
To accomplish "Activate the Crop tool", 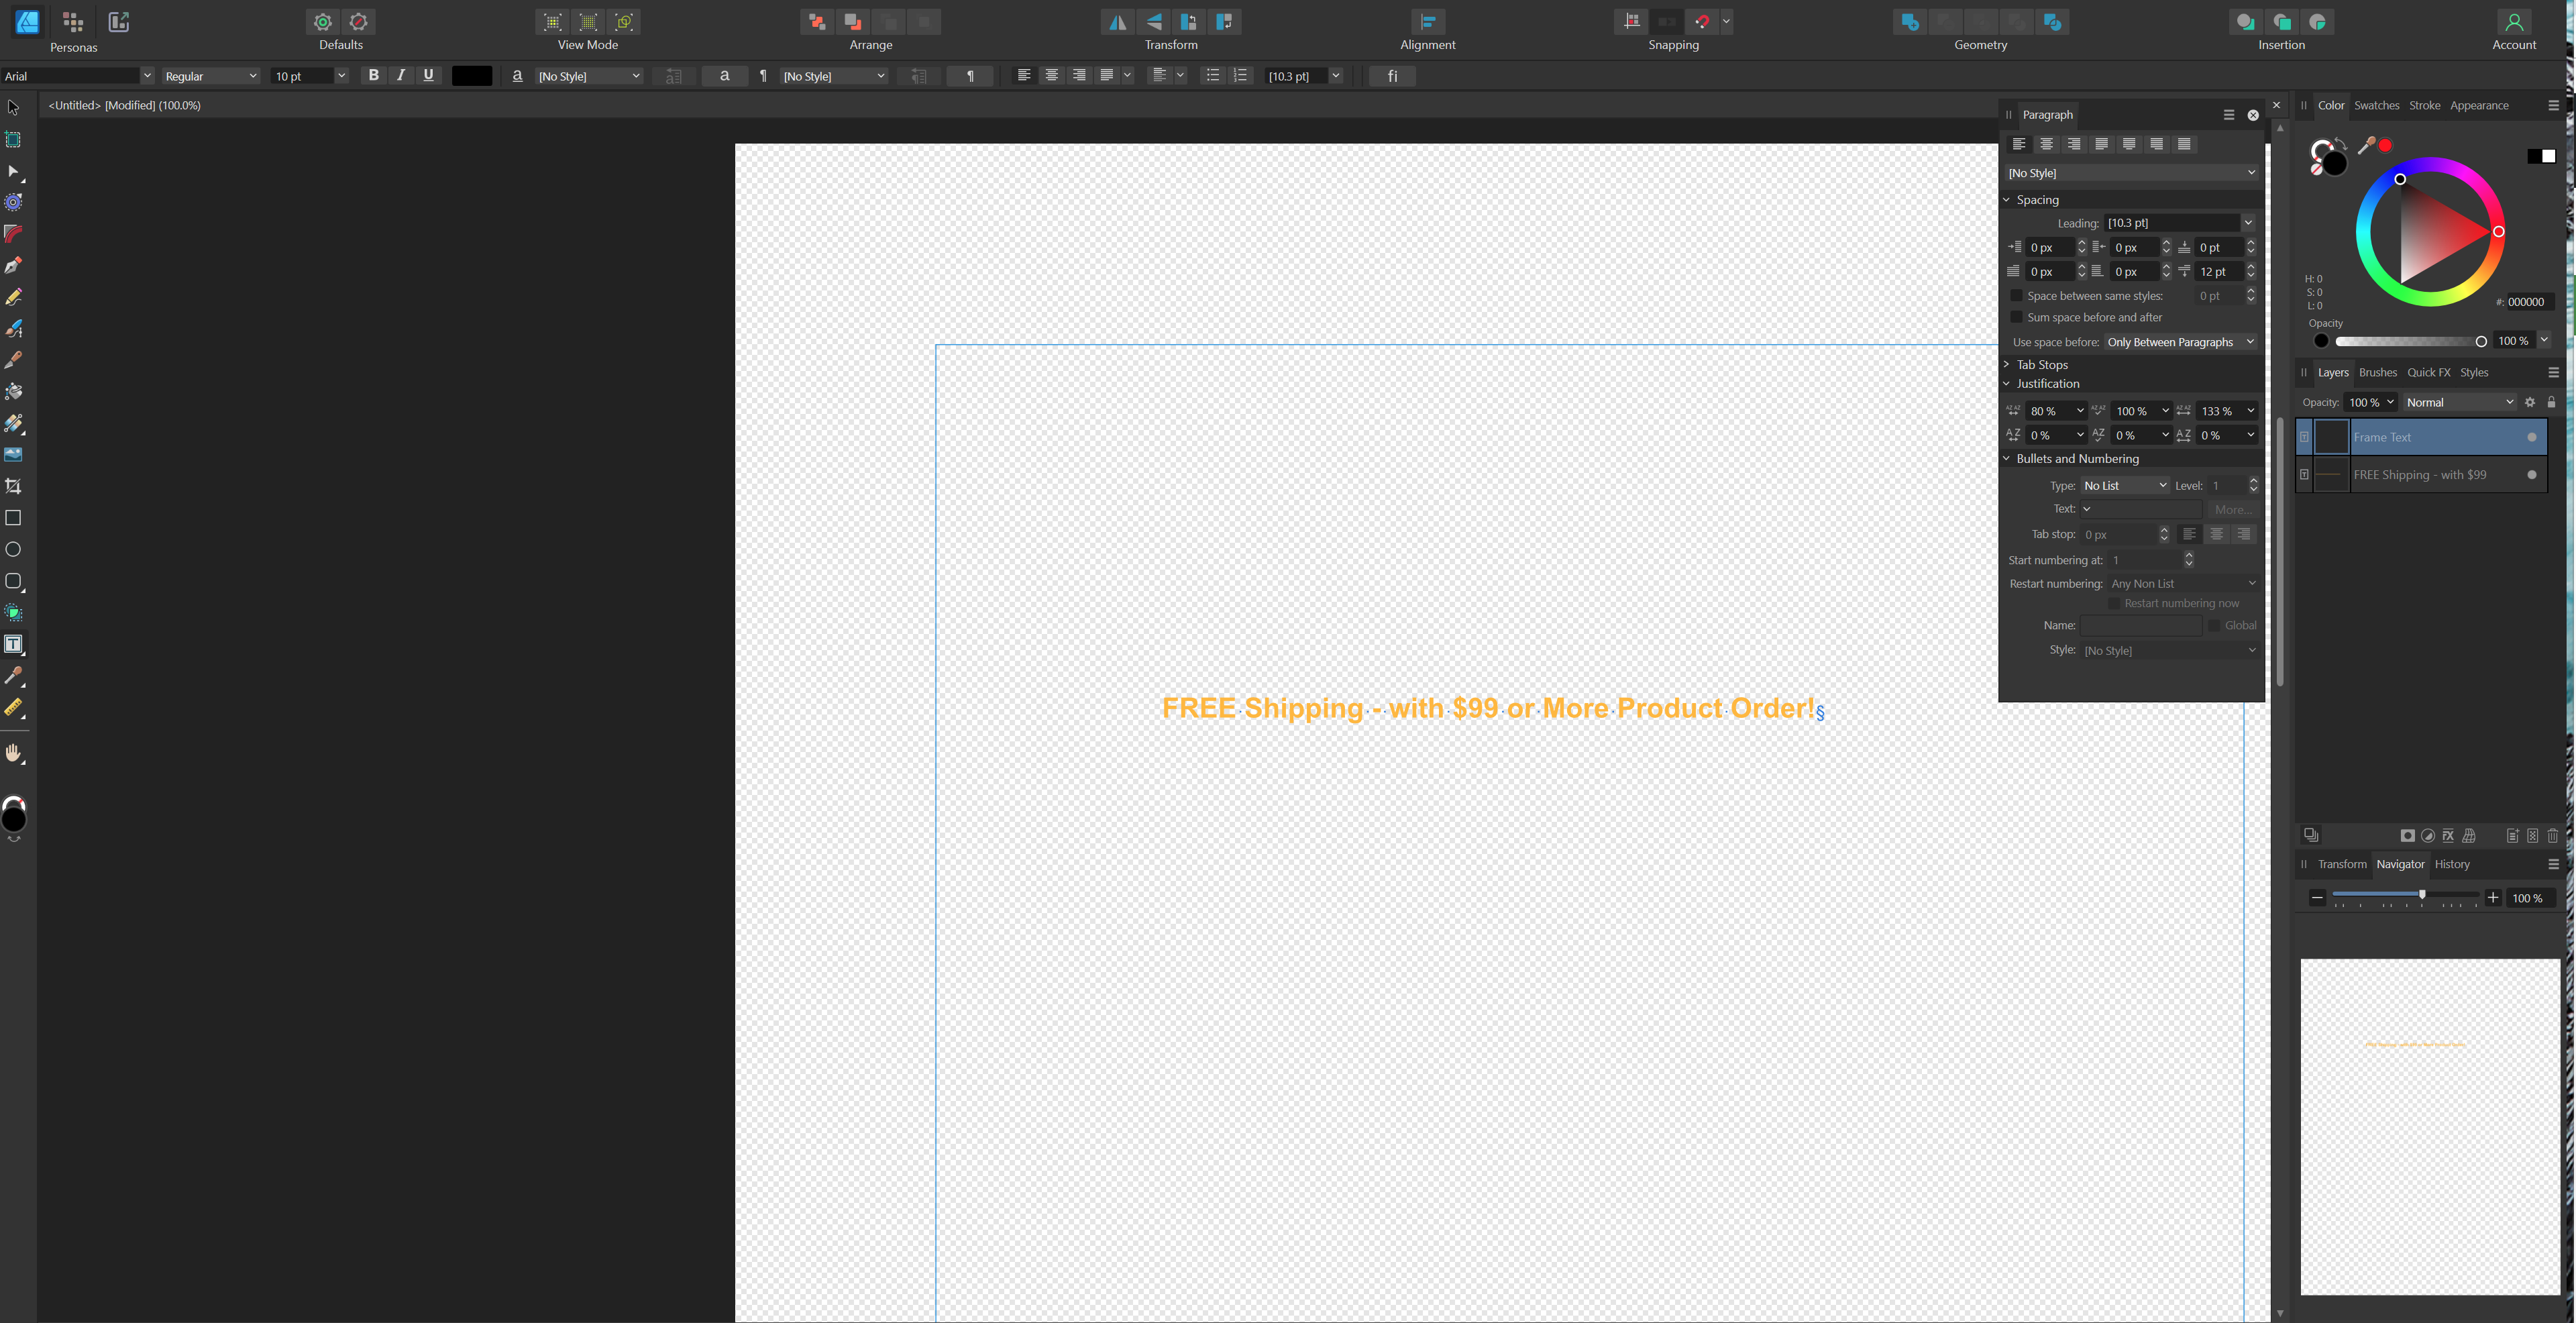I will tap(13, 487).
